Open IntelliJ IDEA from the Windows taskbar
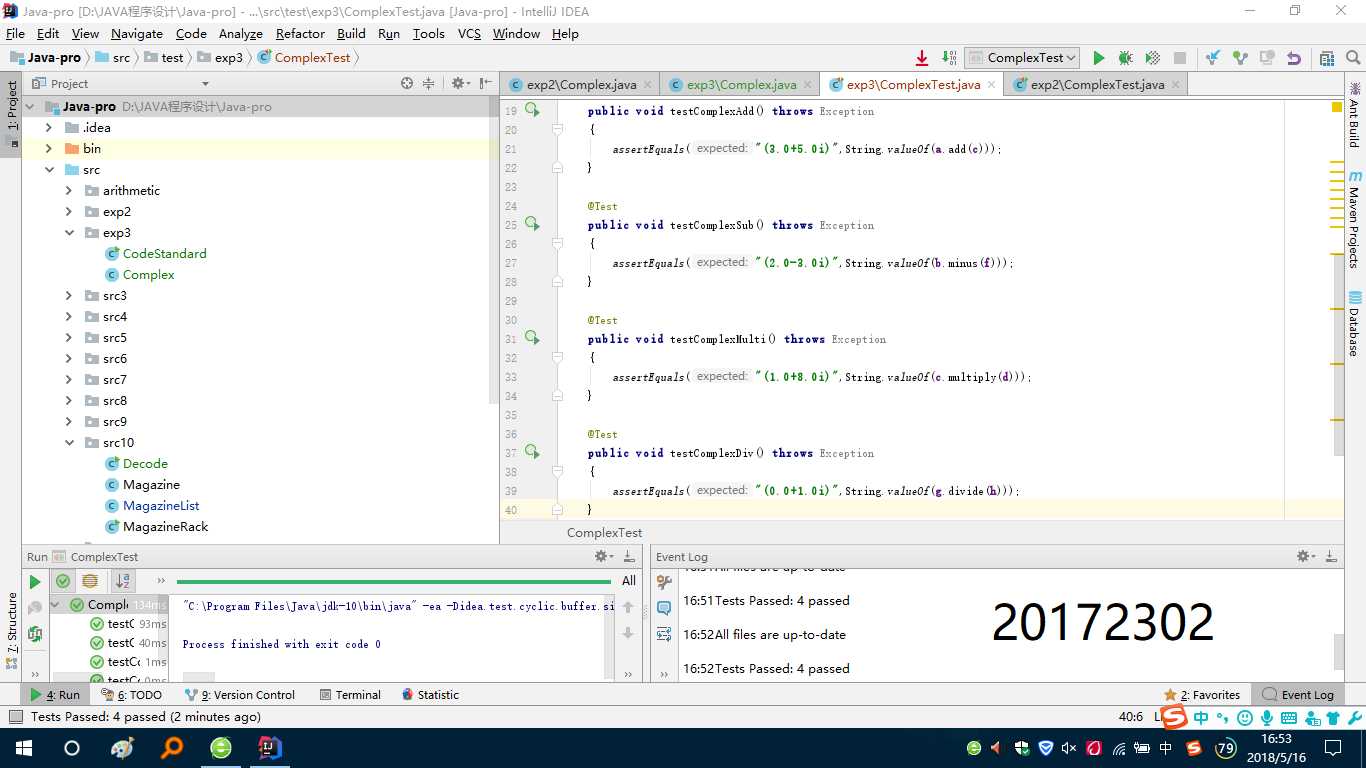The width and height of the screenshot is (1366, 768). 270,747
